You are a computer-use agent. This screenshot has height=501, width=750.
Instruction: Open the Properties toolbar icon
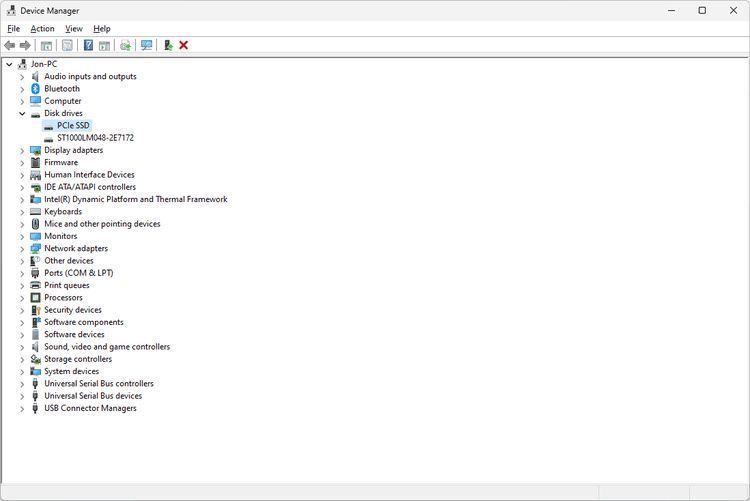[x=67, y=45]
